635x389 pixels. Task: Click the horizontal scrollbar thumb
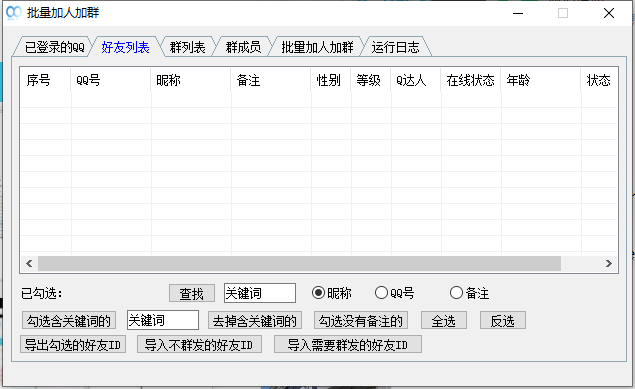299,264
